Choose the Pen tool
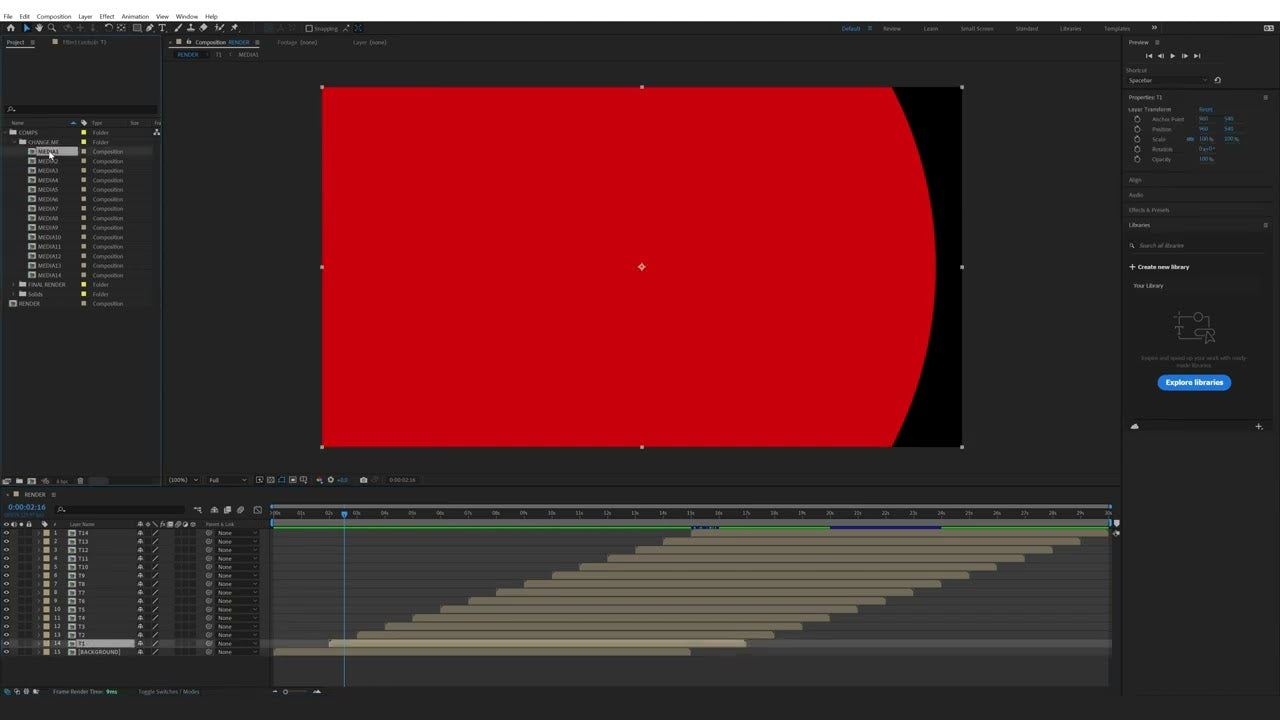This screenshot has height=720, width=1280. (x=149, y=28)
